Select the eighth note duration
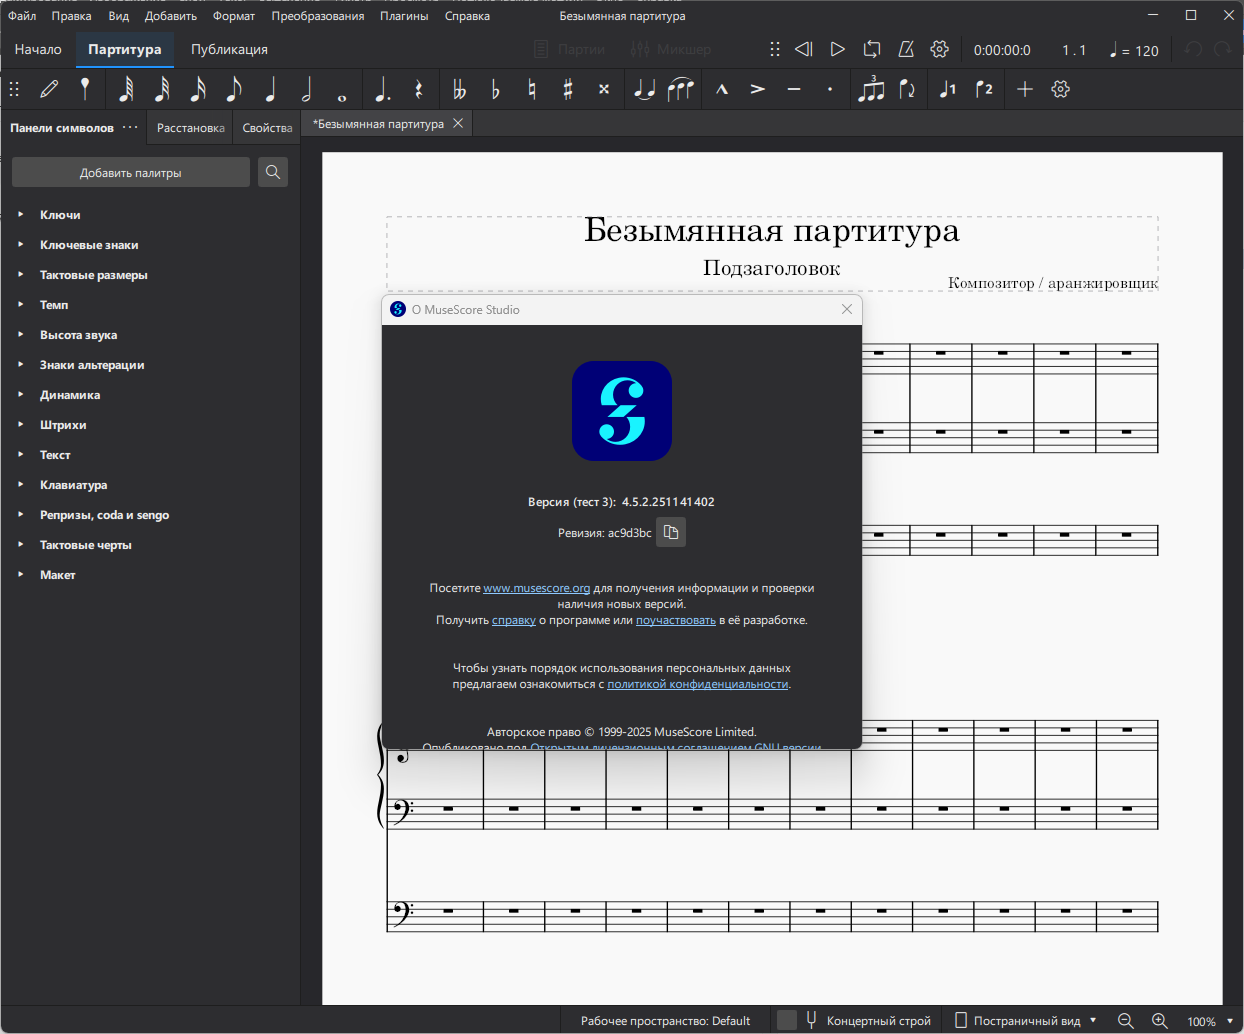 234,89
